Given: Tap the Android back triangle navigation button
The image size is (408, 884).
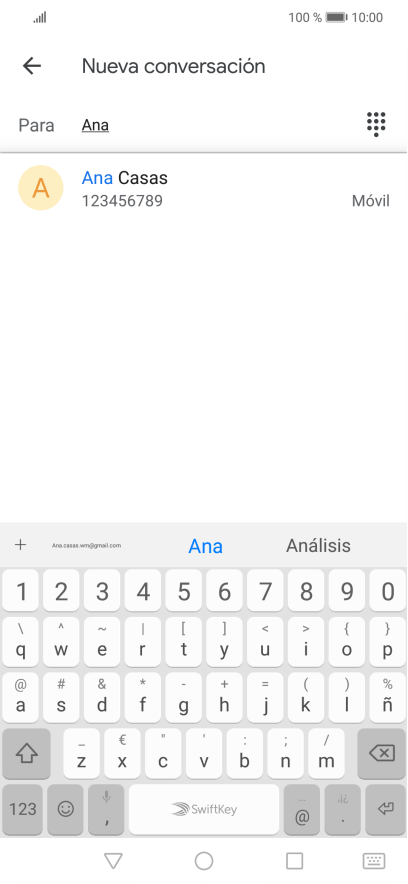Looking at the screenshot, I should pos(113,860).
